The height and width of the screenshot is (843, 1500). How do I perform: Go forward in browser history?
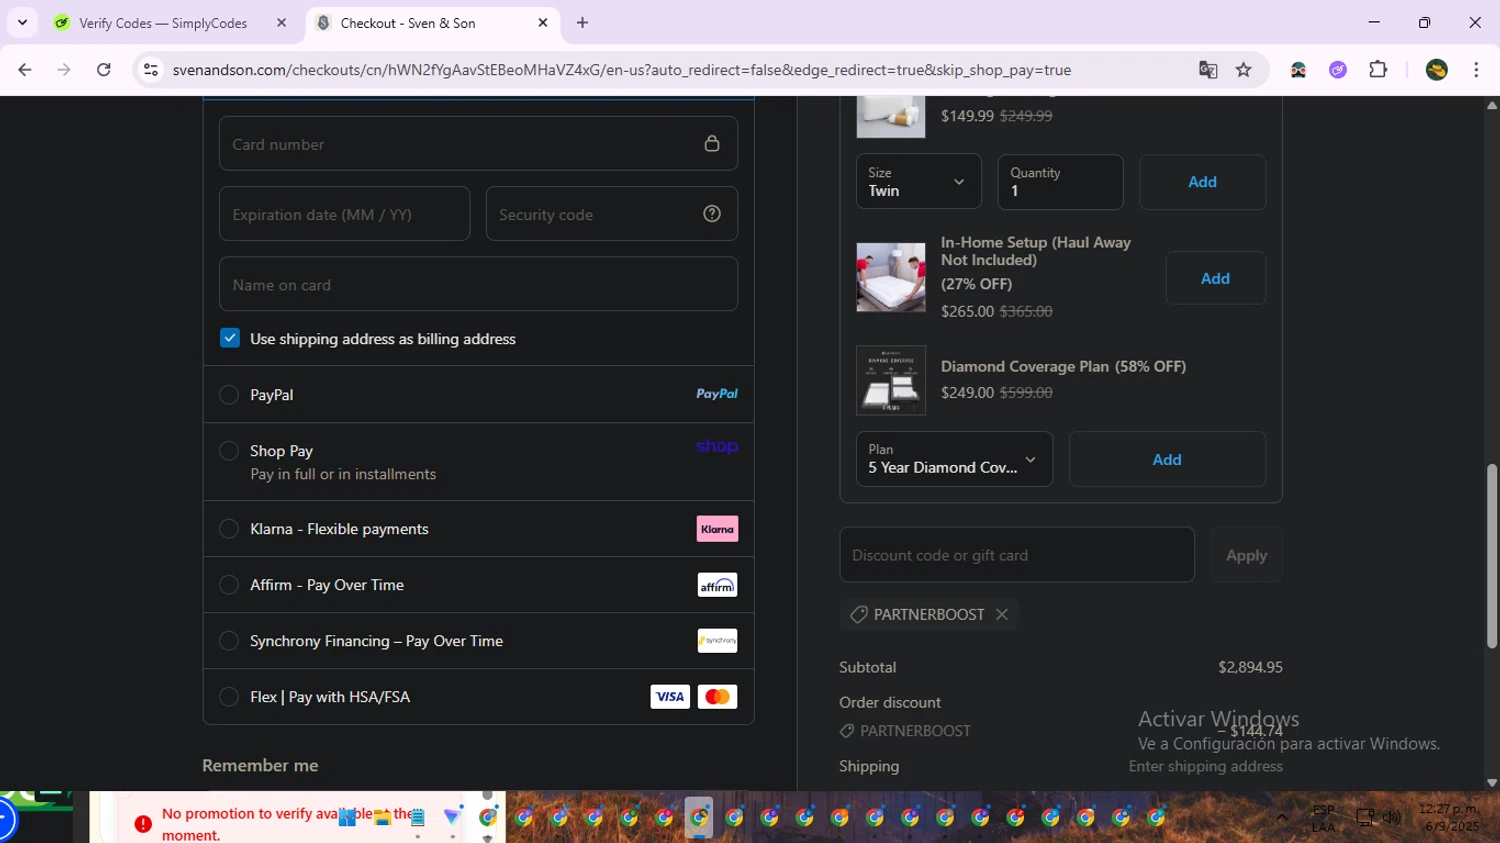[64, 70]
